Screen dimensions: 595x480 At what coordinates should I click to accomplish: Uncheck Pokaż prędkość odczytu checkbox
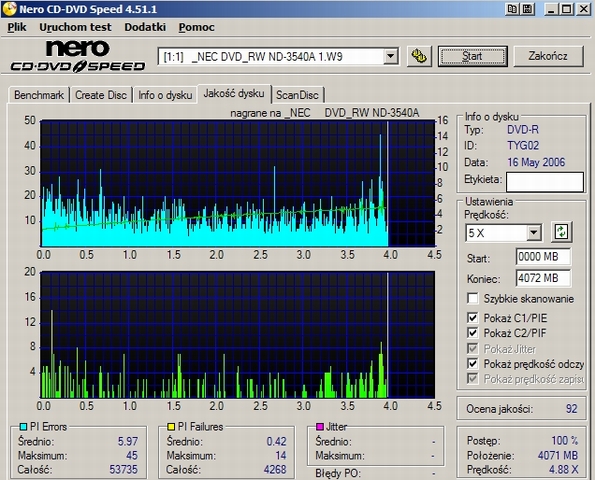coord(472,364)
